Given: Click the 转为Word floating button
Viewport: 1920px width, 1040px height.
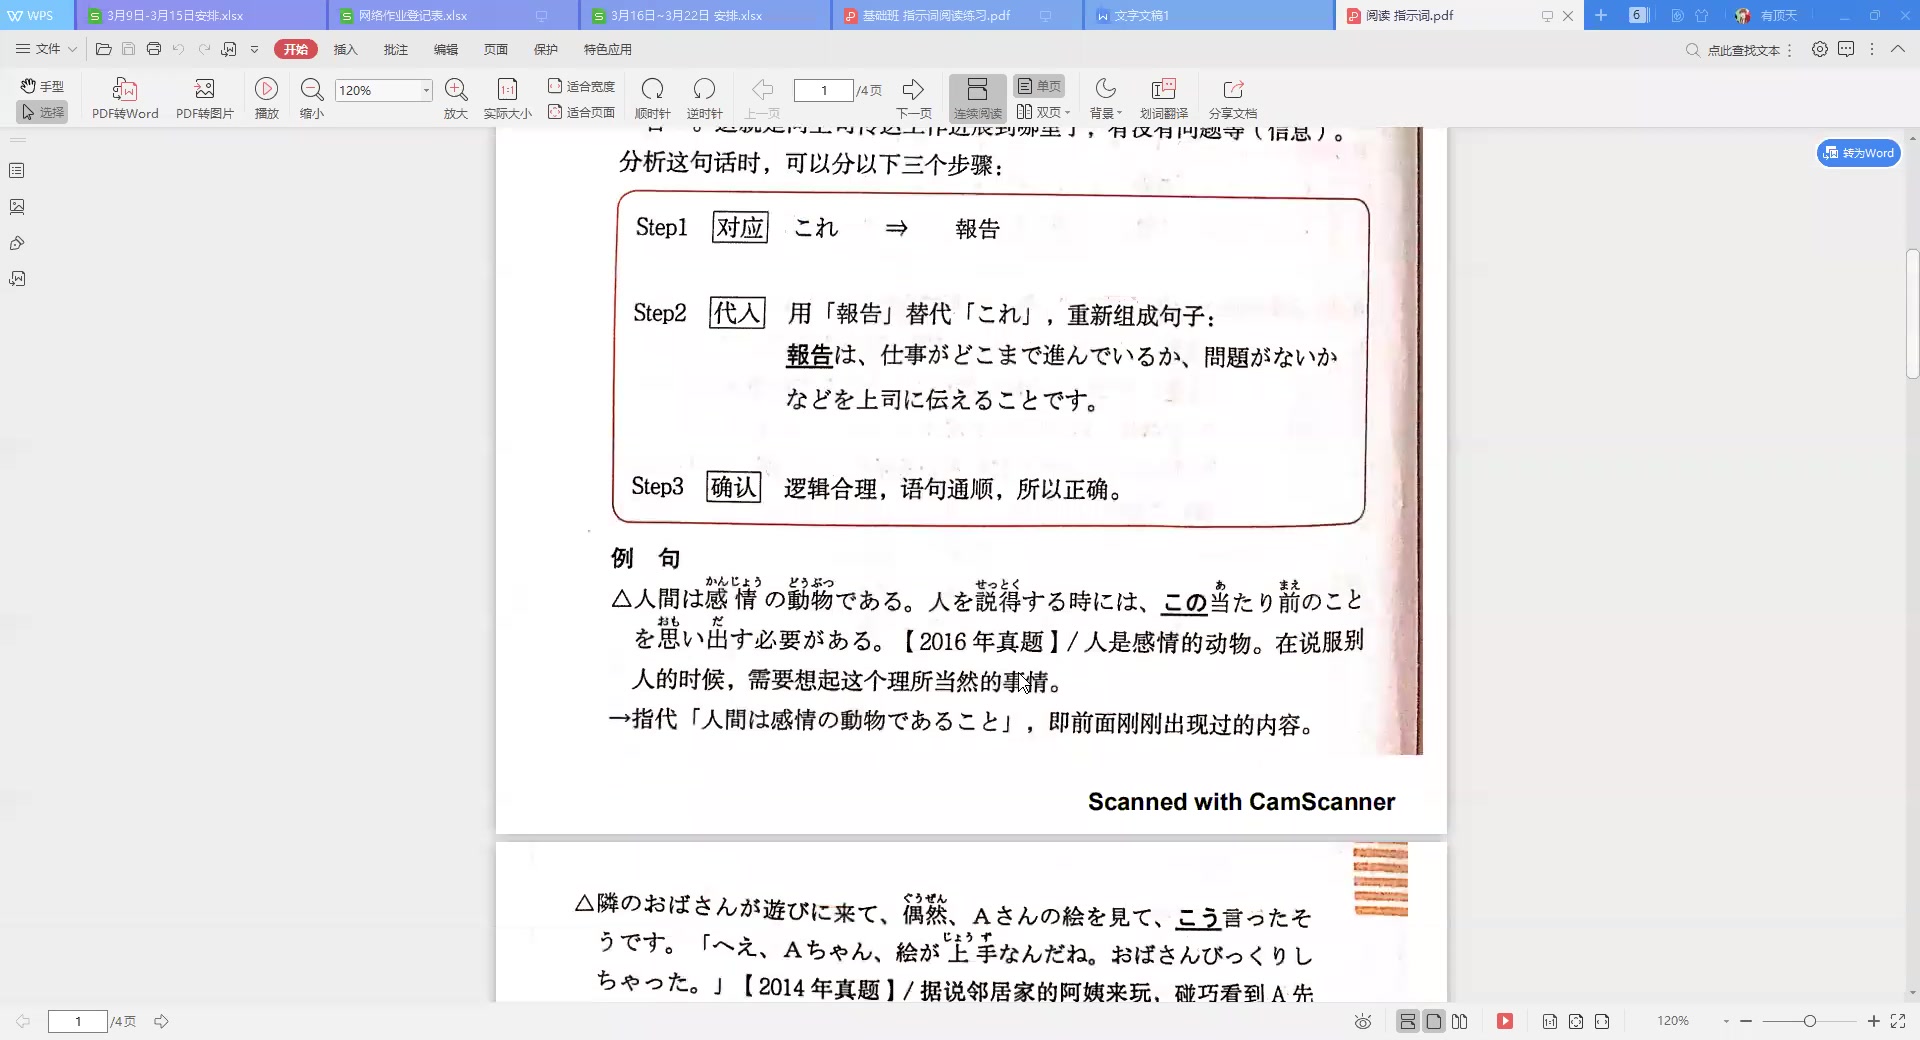Looking at the screenshot, I should click(x=1858, y=153).
